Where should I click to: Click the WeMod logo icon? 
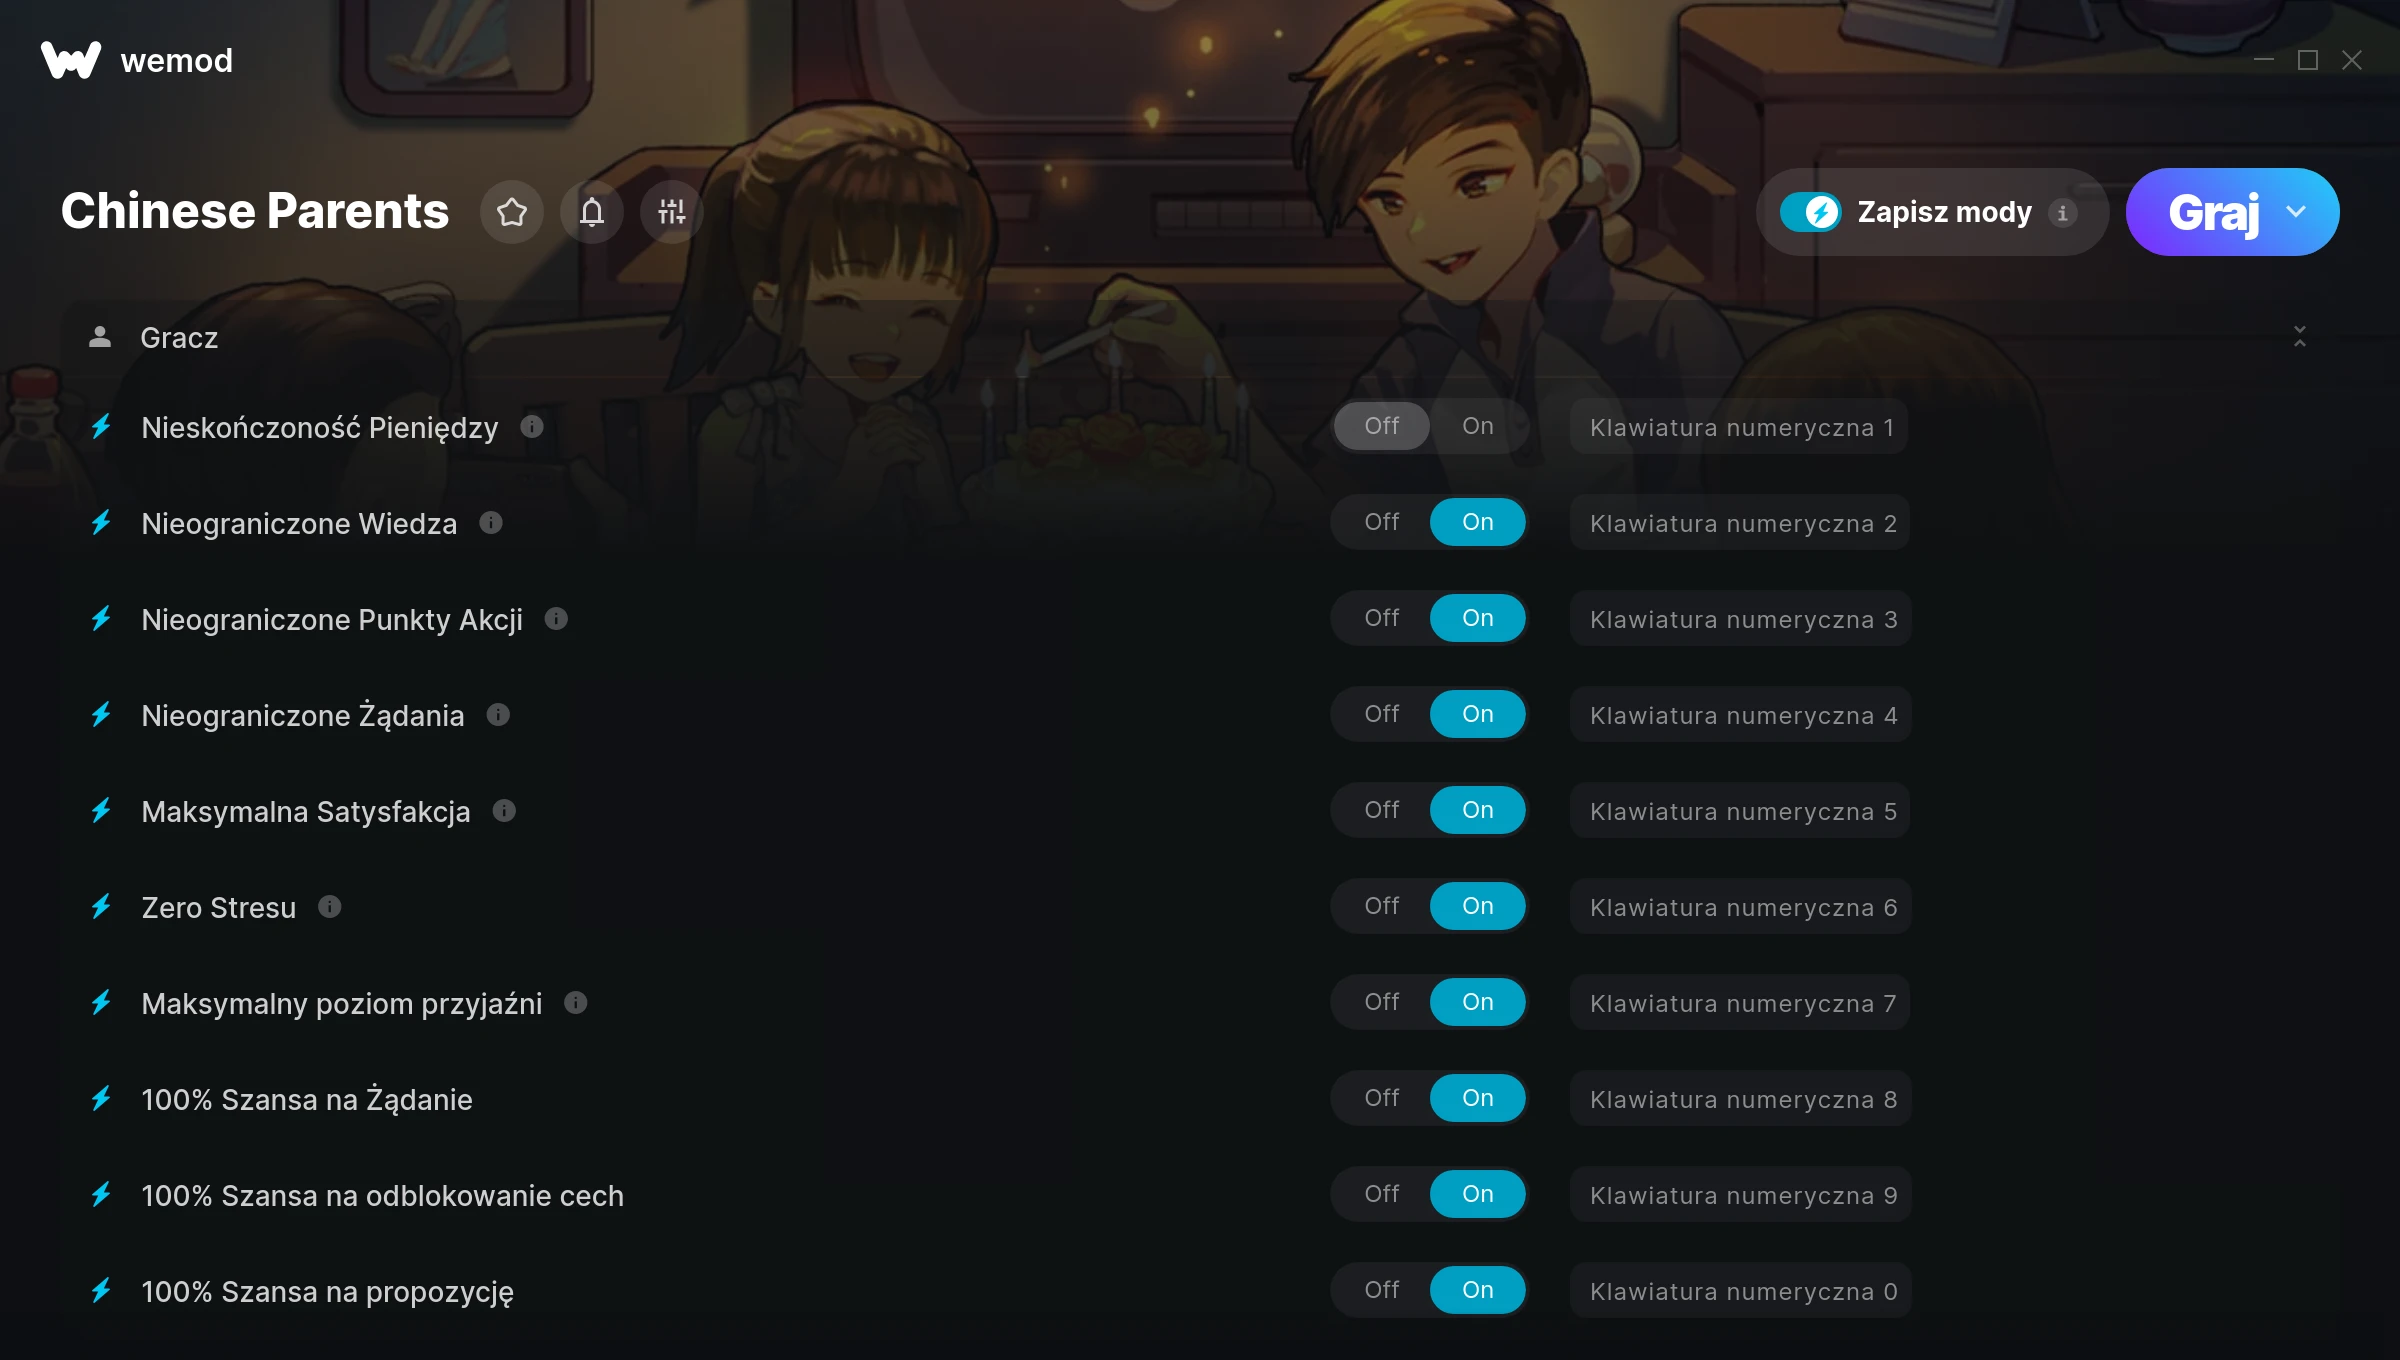tap(71, 60)
